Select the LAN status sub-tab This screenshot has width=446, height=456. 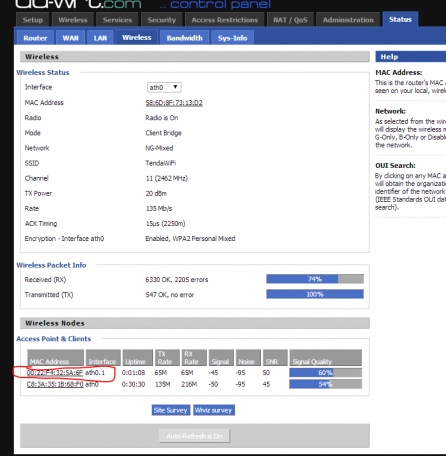point(100,38)
